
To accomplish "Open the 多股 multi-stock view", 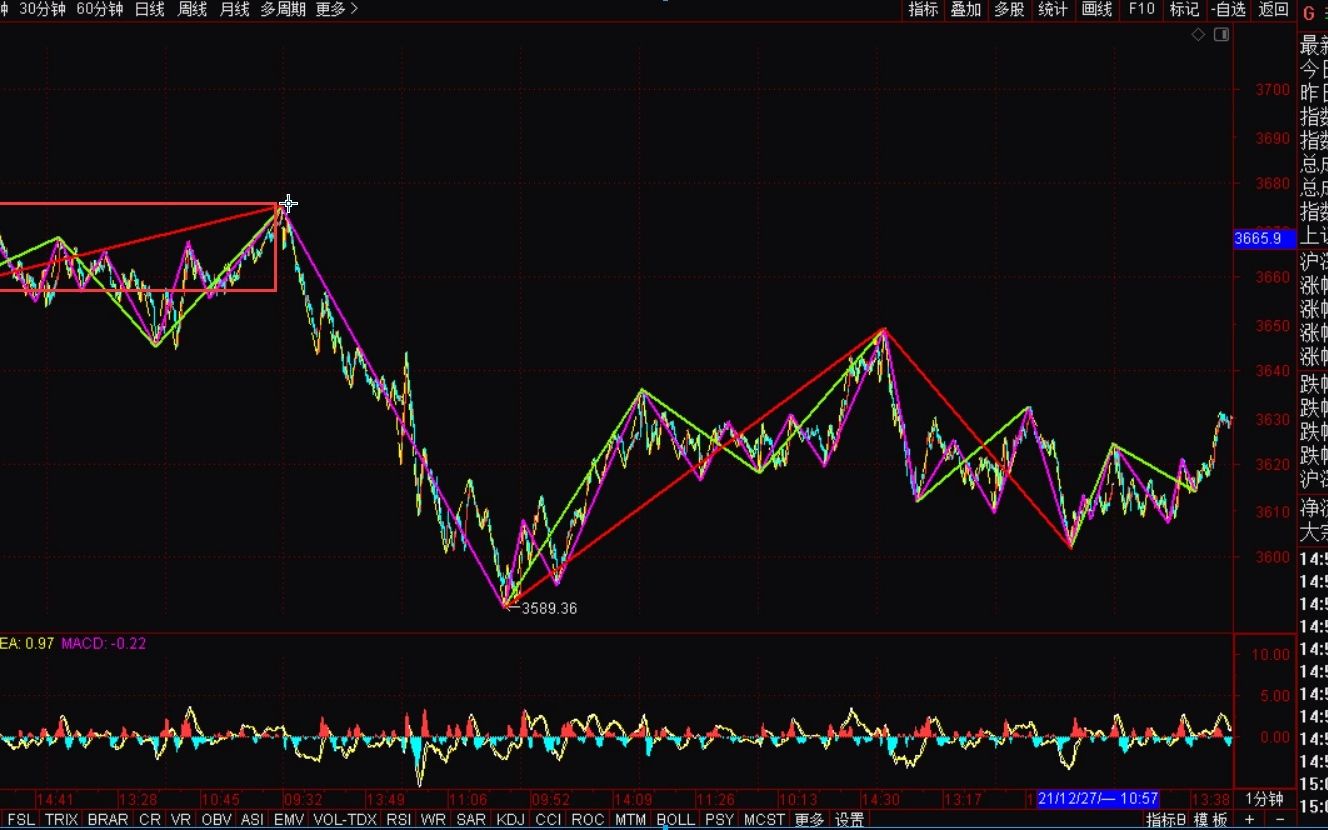I will [1009, 9].
